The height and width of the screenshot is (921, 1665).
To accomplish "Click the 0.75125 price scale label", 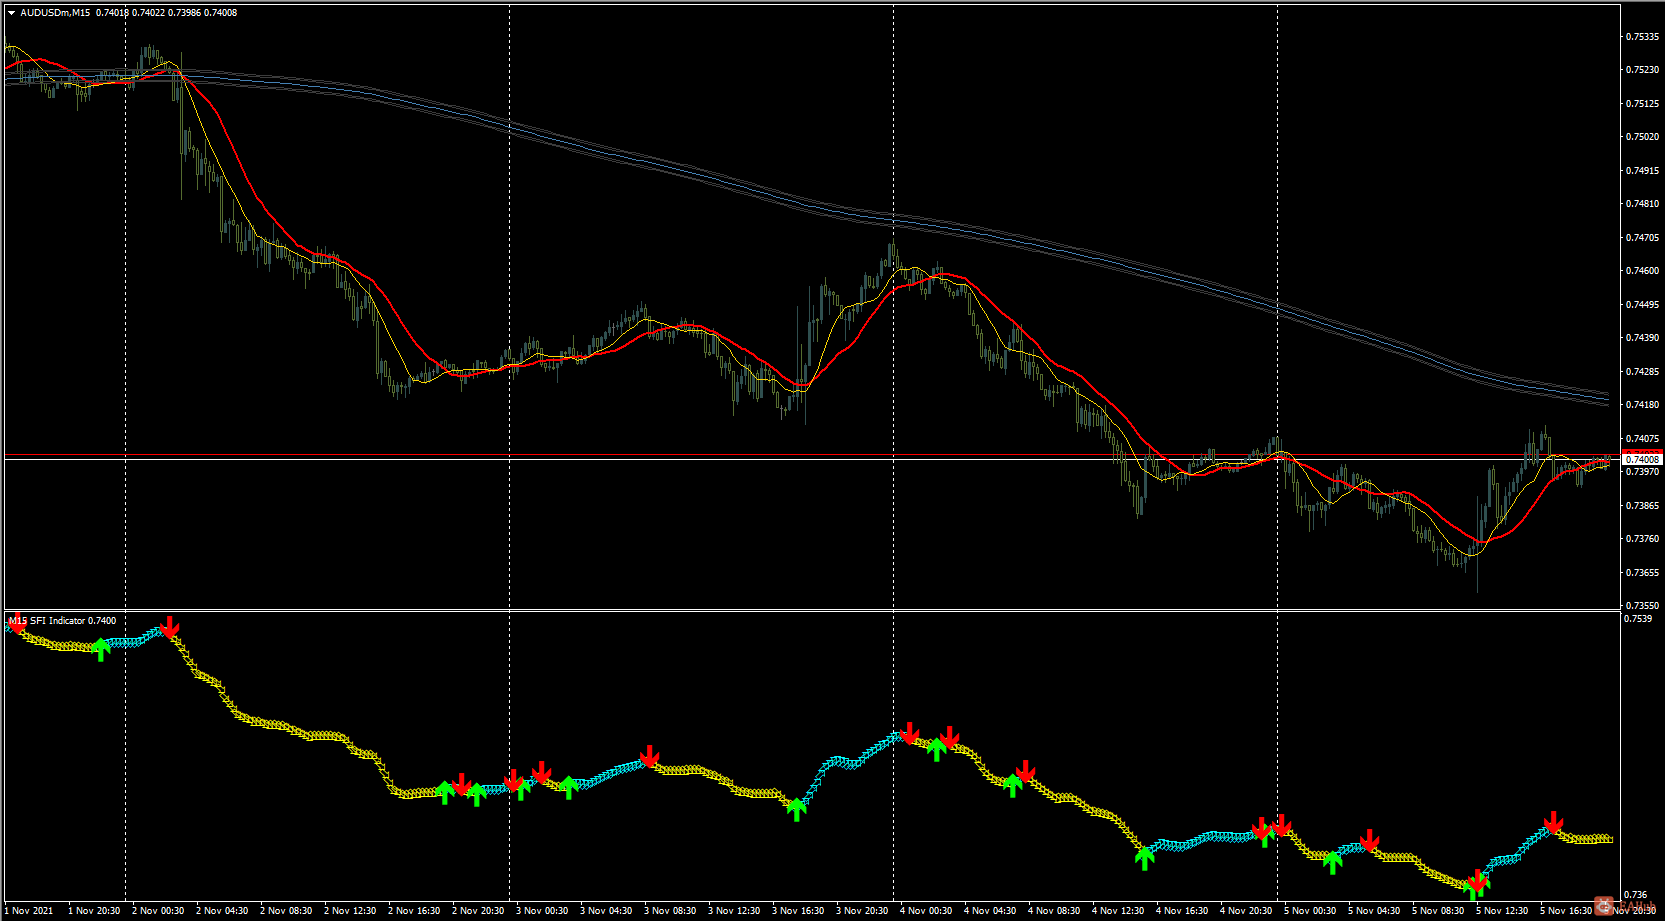I will pos(1643,104).
